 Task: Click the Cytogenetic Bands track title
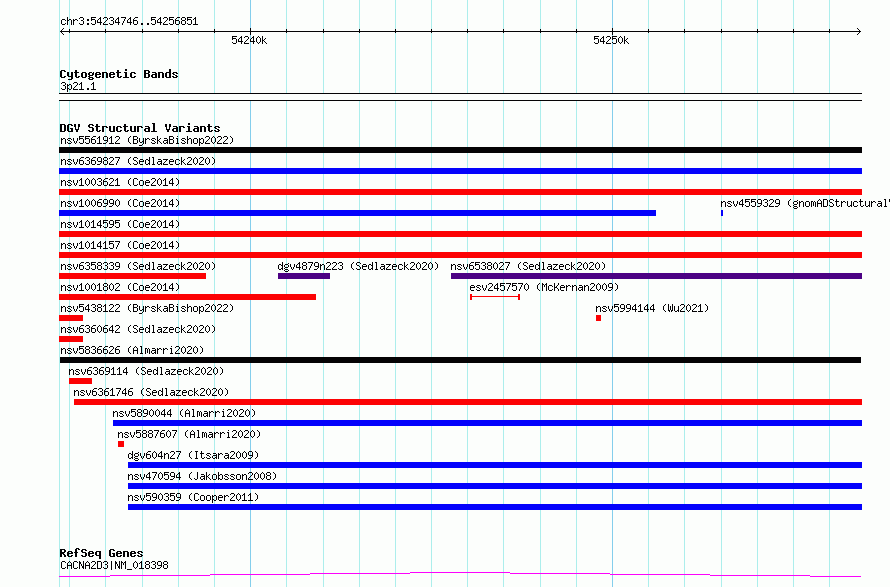(119, 74)
